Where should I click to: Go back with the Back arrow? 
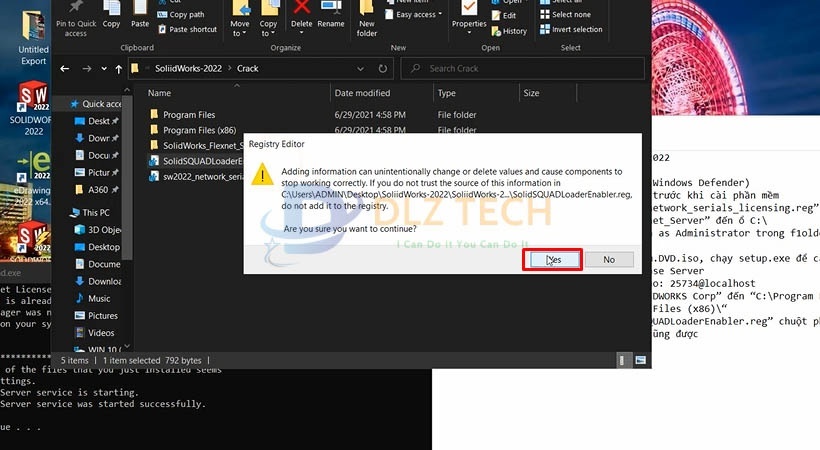pos(65,69)
